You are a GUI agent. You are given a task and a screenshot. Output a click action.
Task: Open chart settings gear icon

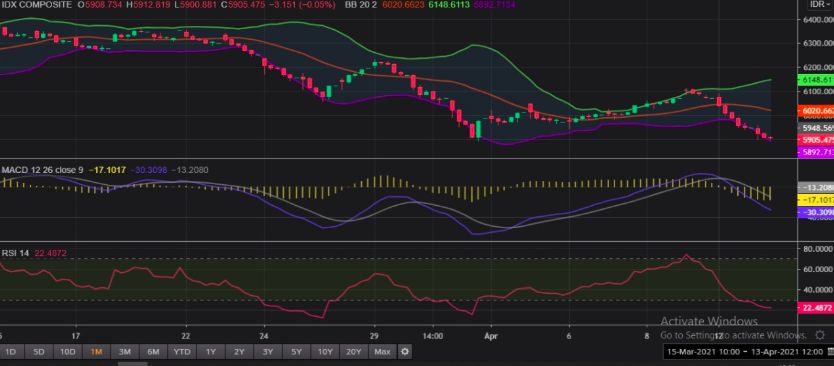(405, 352)
